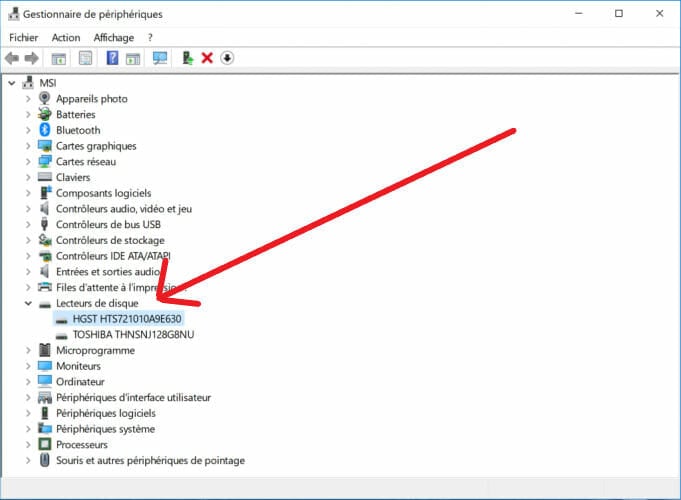Click the Cartes réseau network icon
The height and width of the screenshot is (500, 681).
click(45, 161)
